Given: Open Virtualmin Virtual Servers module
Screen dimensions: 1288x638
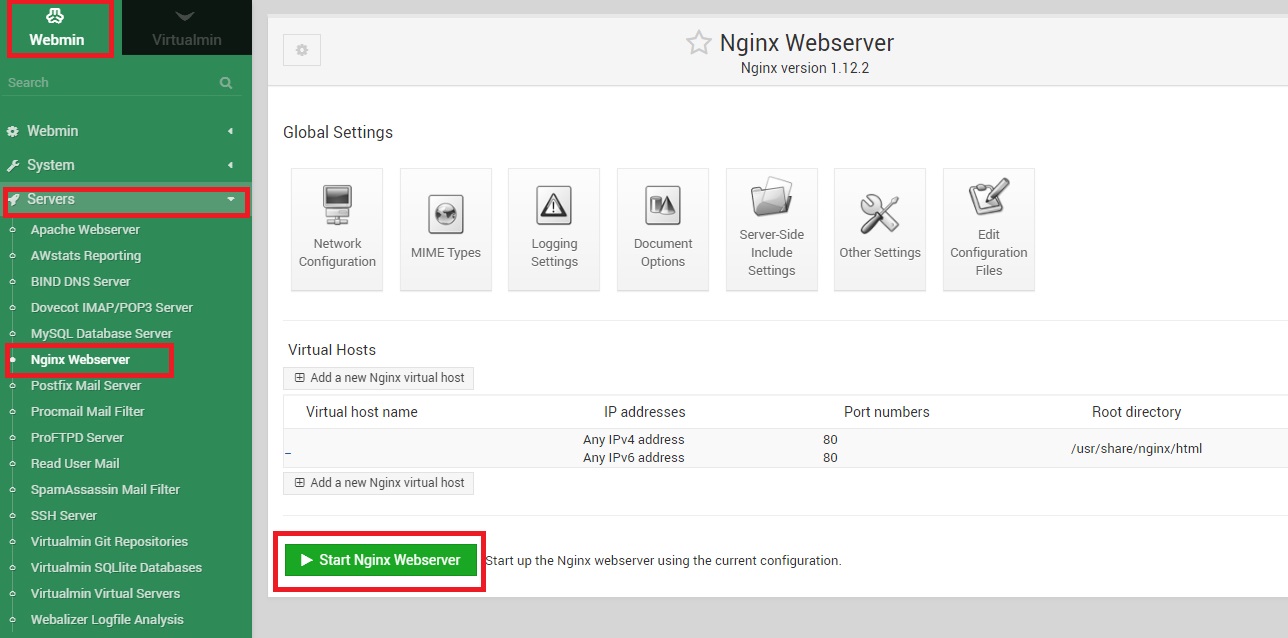Looking at the screenshot, I should [105, 594].
